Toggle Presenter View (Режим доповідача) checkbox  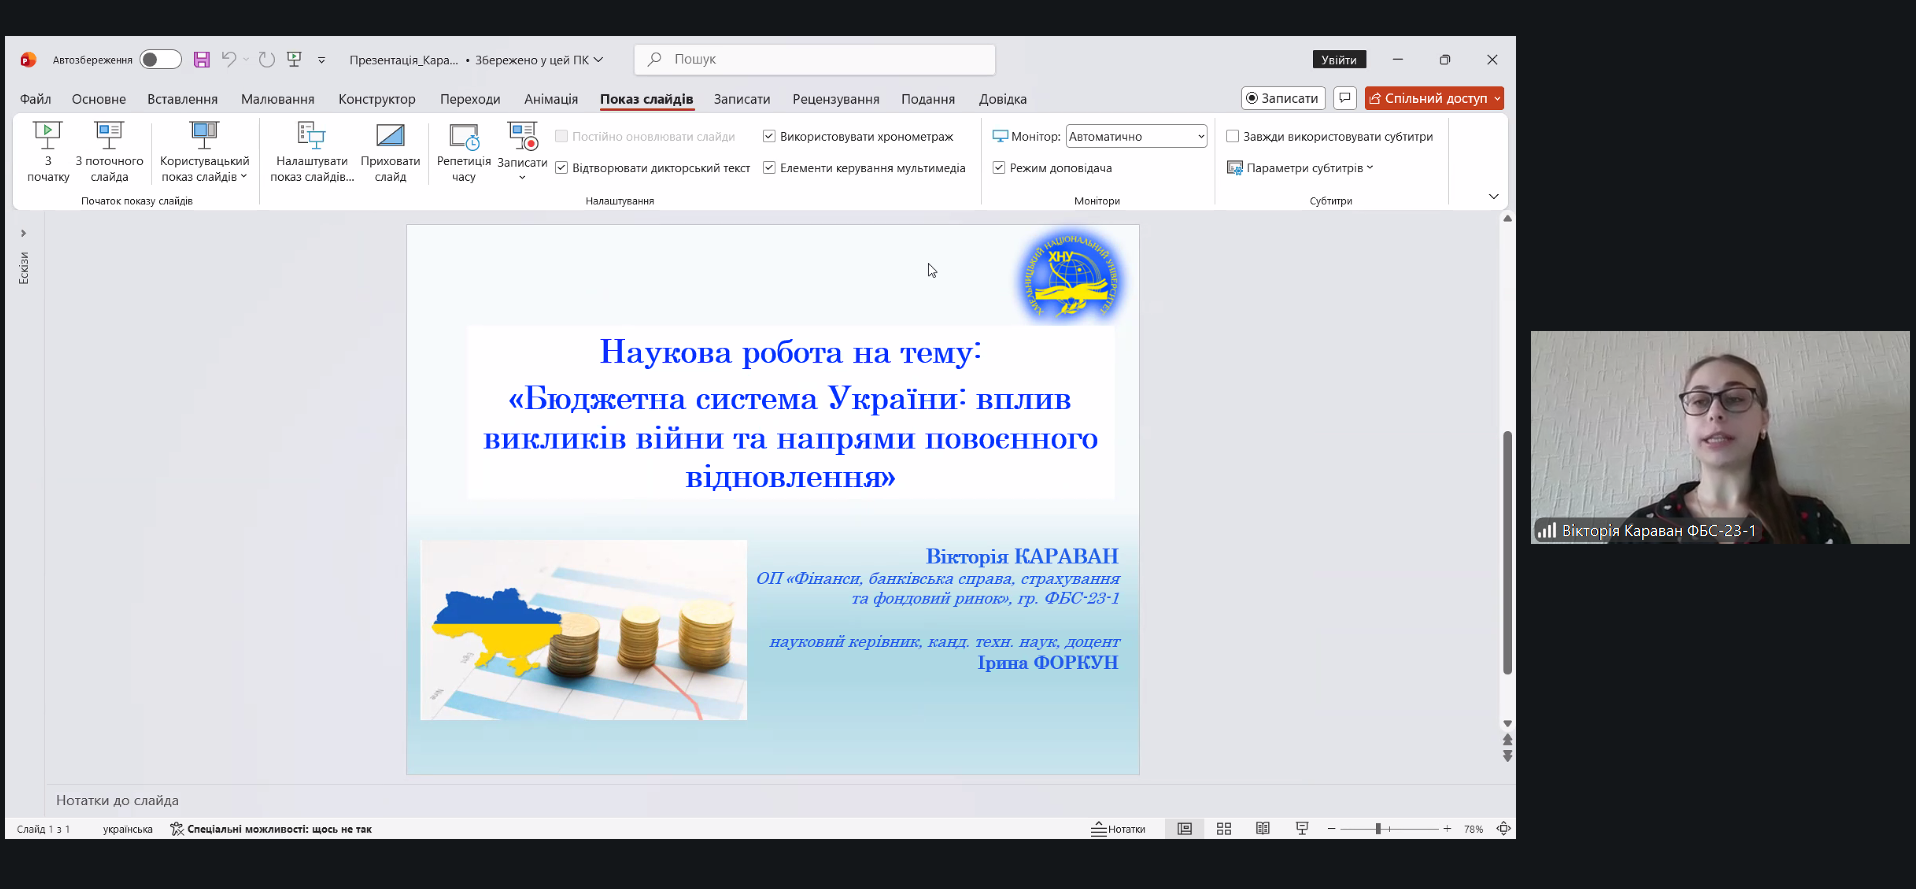pos(999,168)
